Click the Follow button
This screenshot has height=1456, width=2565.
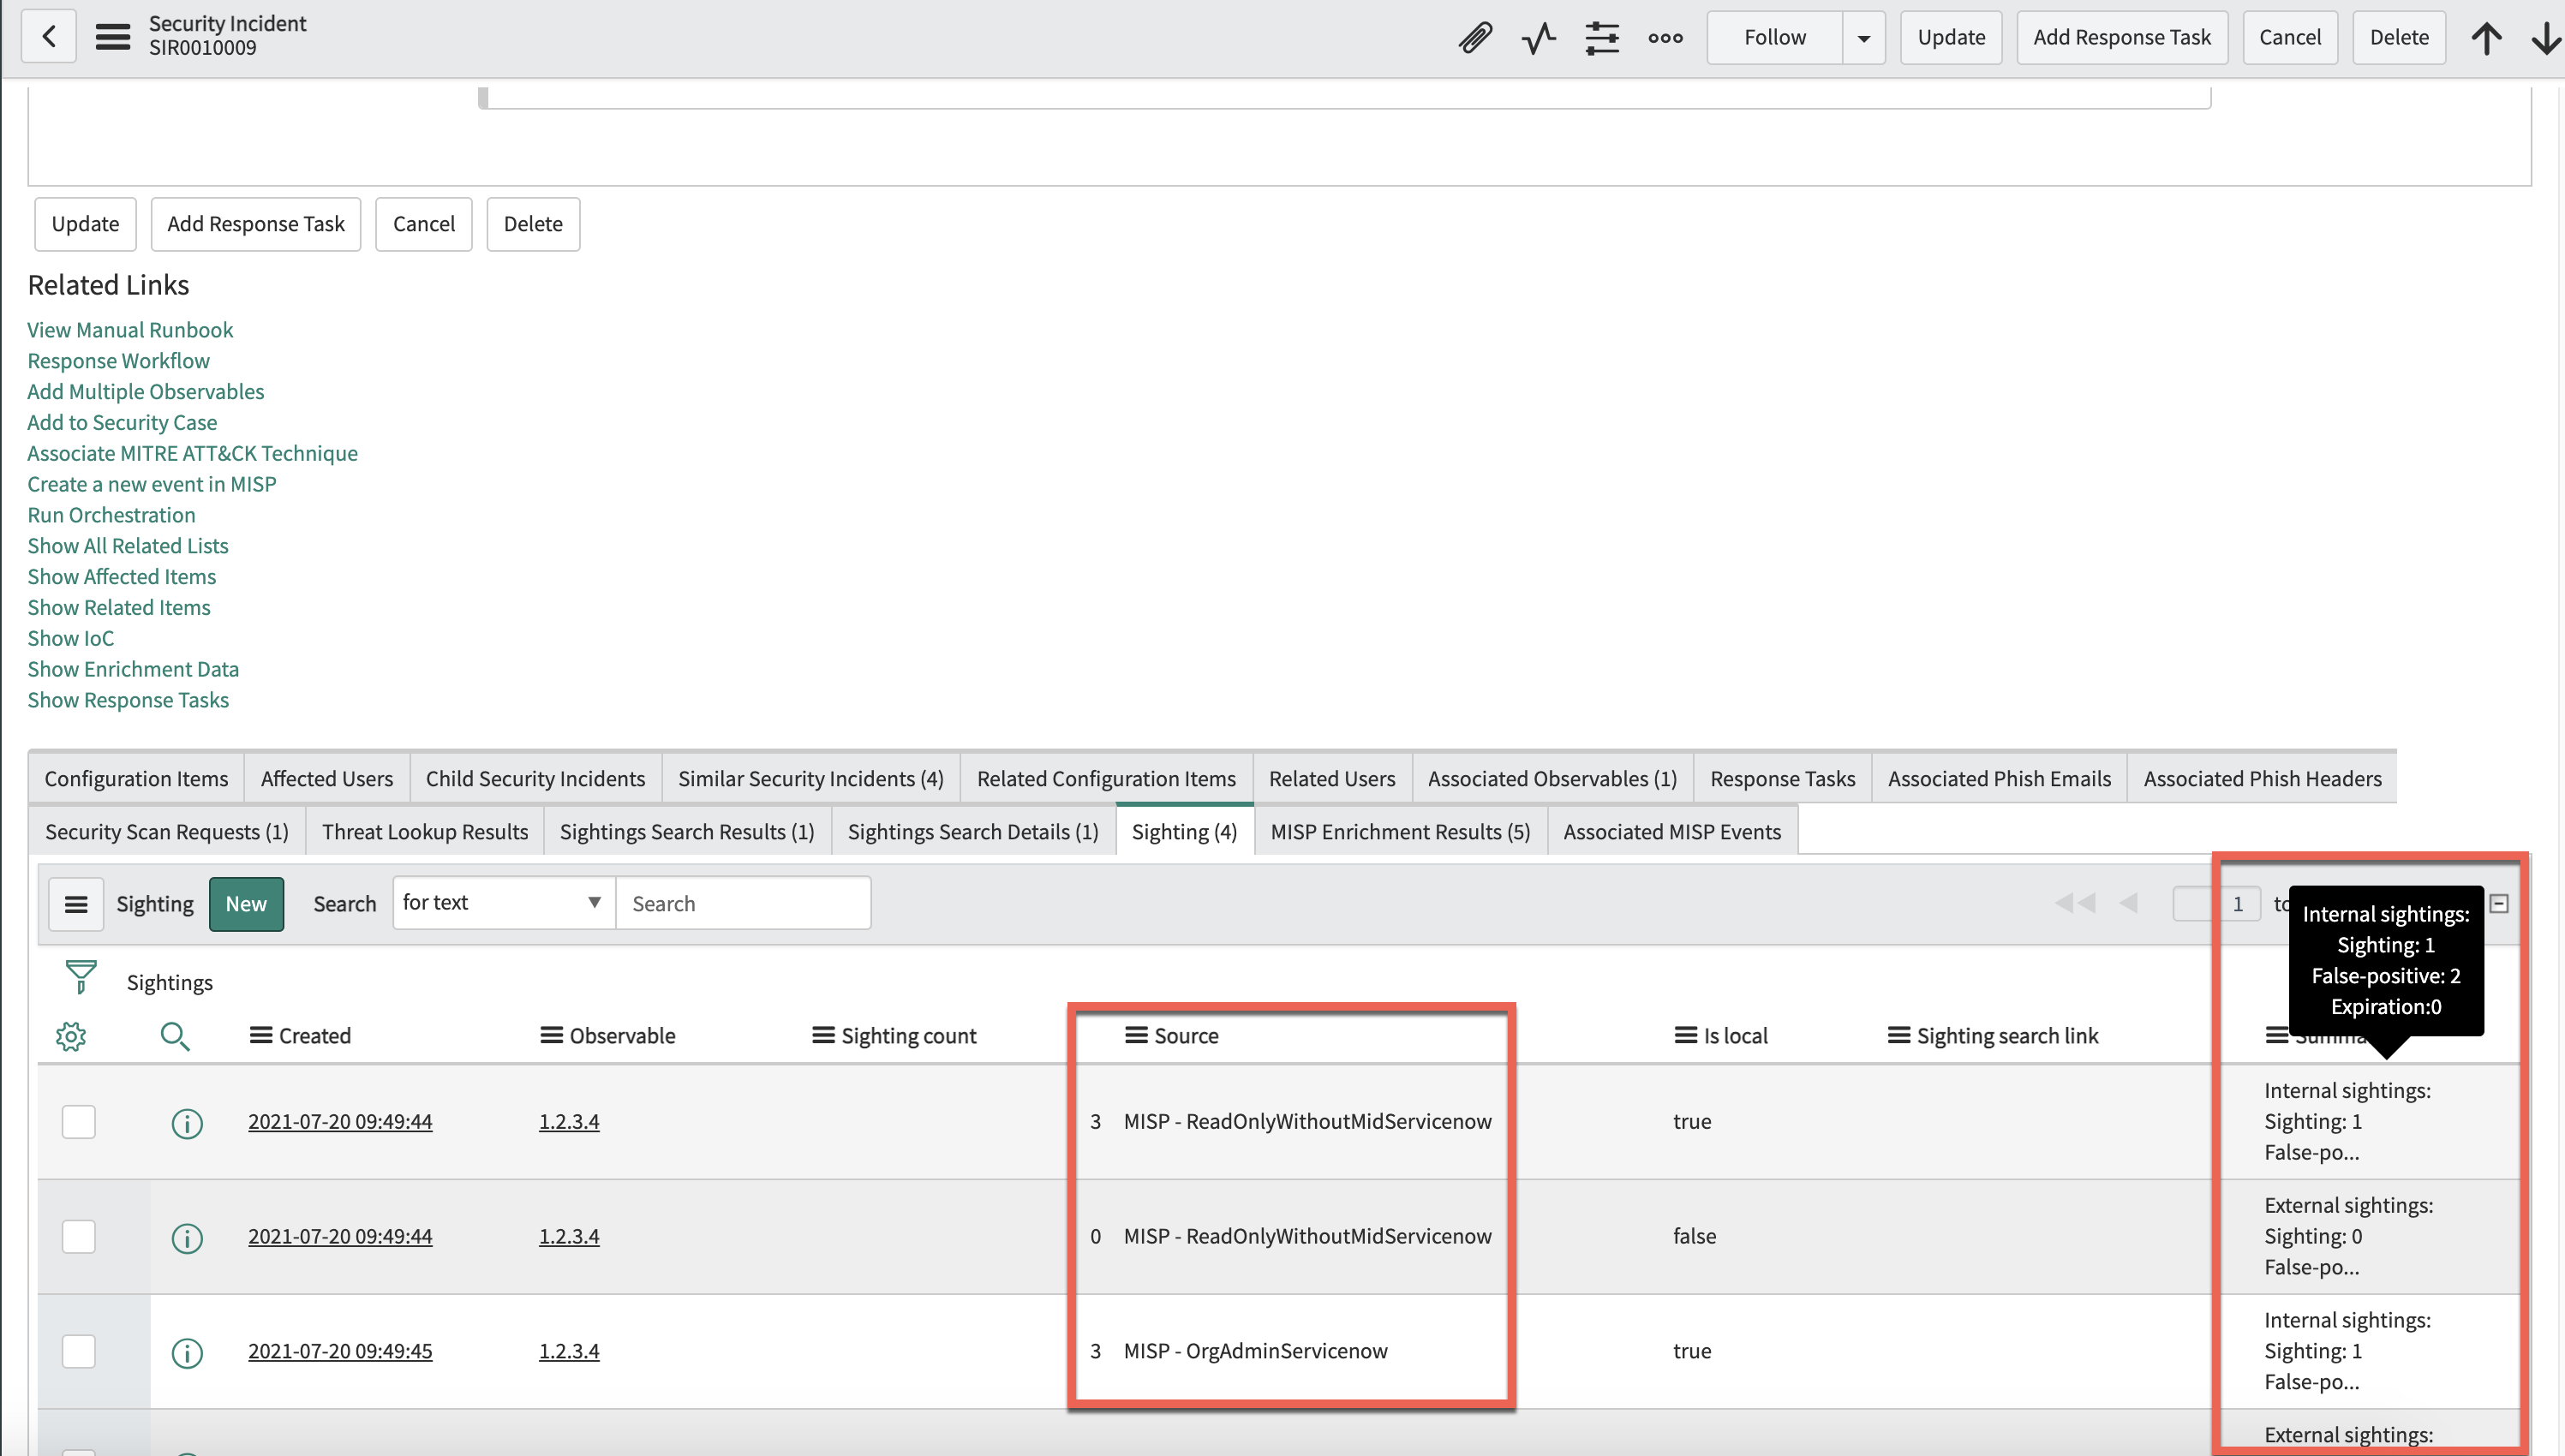[1775, 38]
